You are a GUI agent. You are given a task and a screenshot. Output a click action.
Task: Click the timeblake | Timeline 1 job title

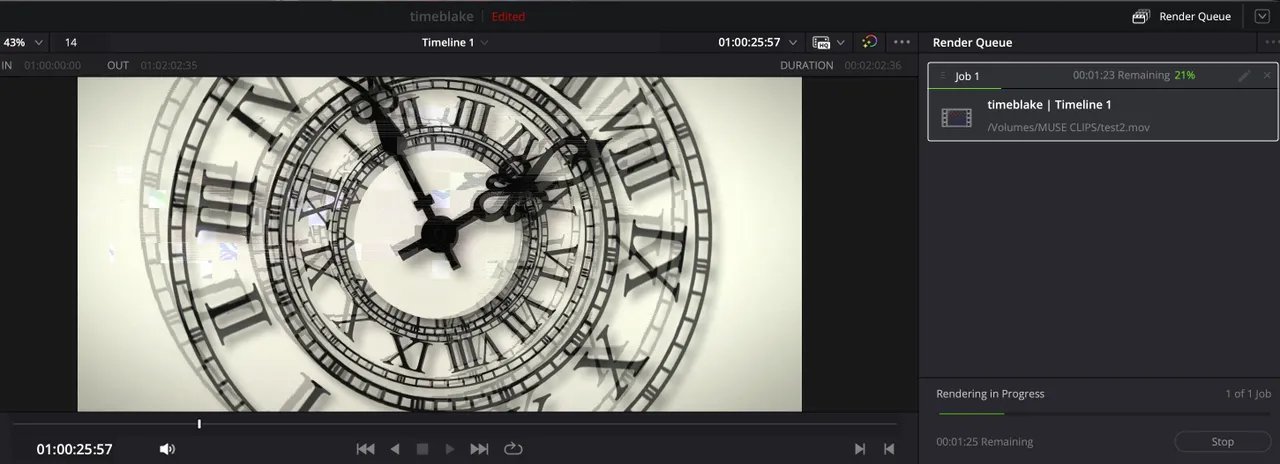point(1049,105)
